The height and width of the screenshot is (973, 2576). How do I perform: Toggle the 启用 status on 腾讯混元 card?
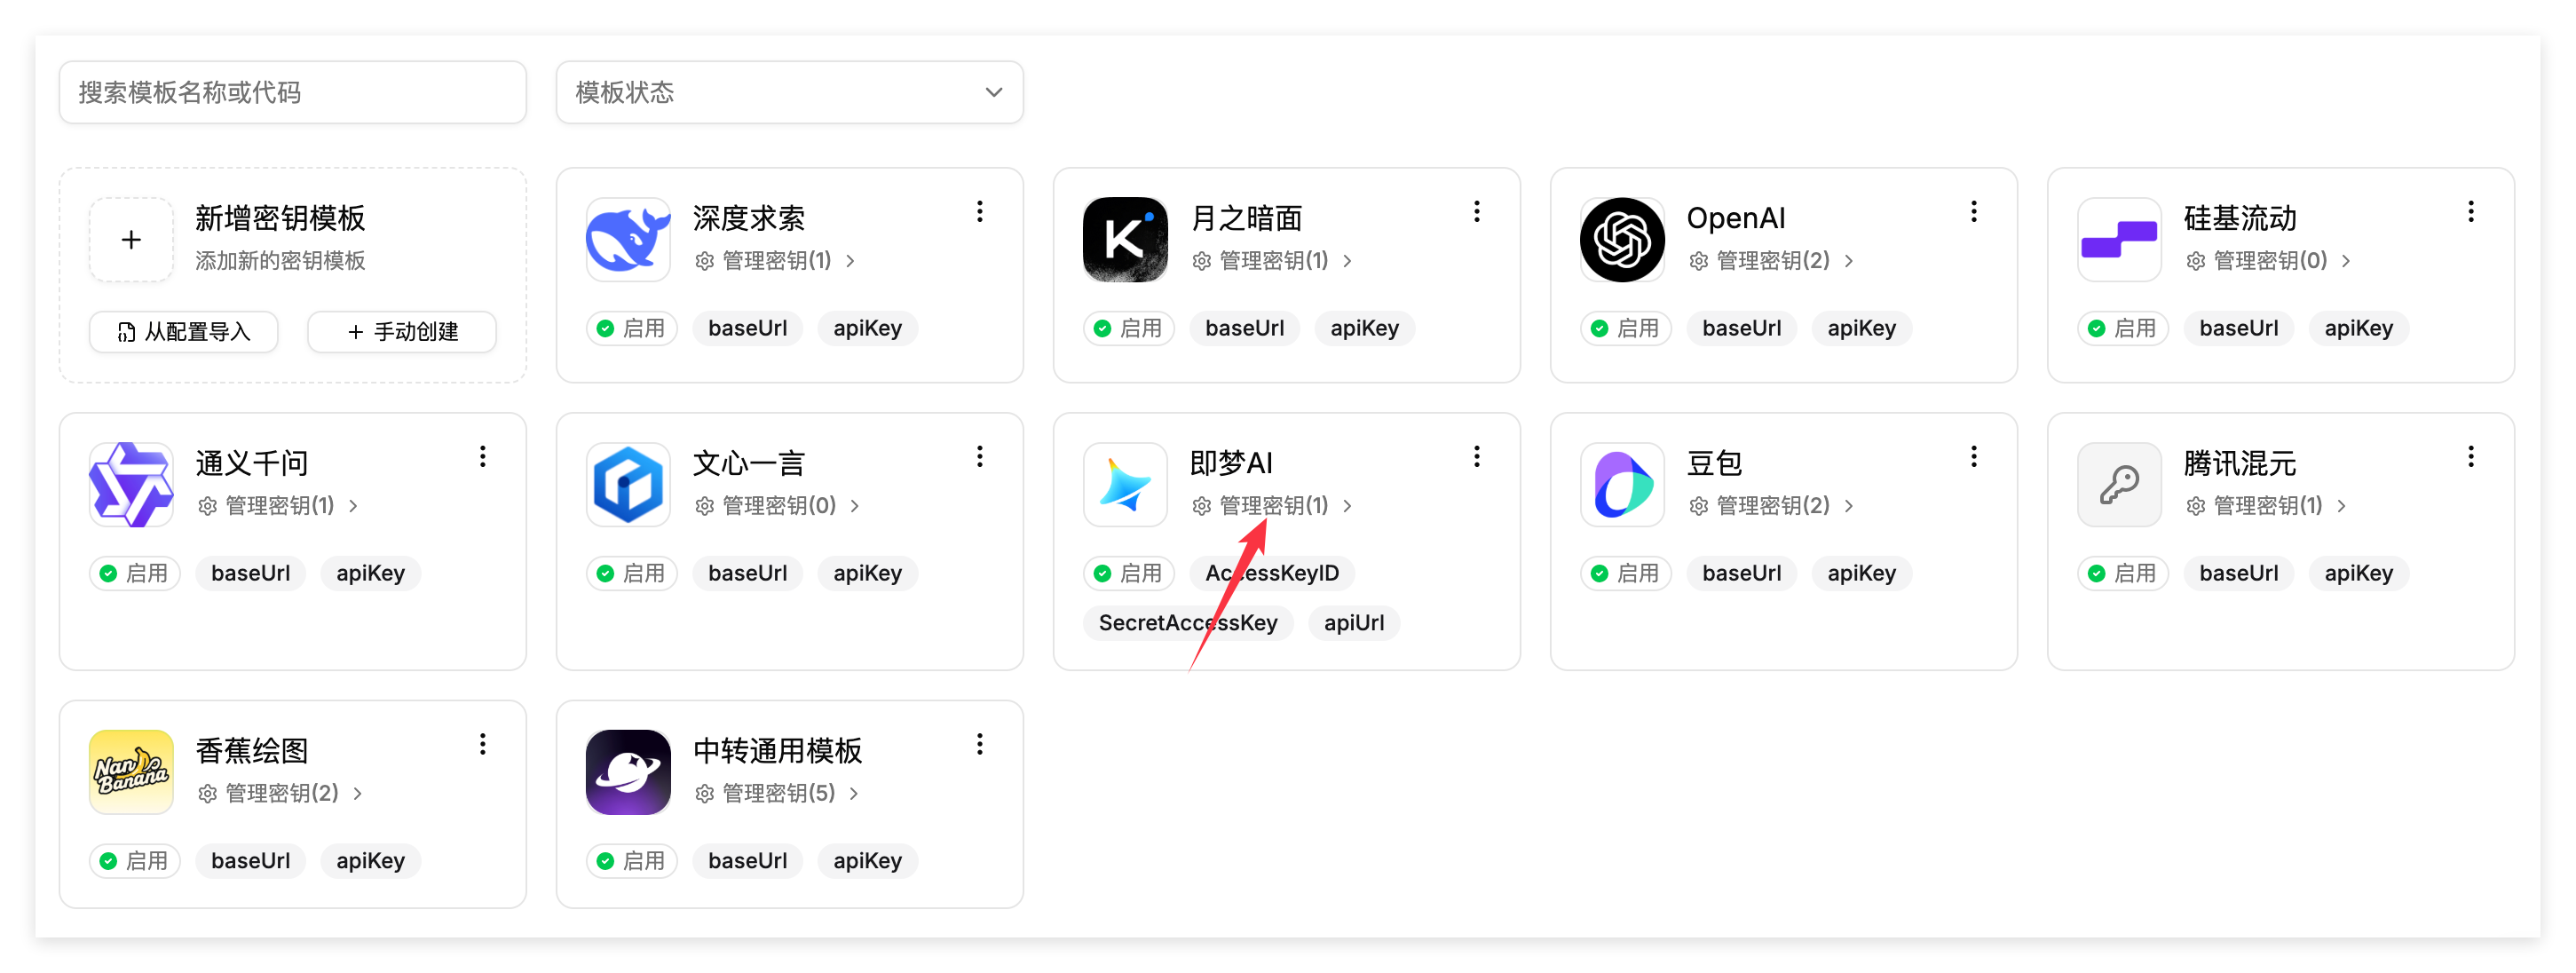[x=2123, y=573]
